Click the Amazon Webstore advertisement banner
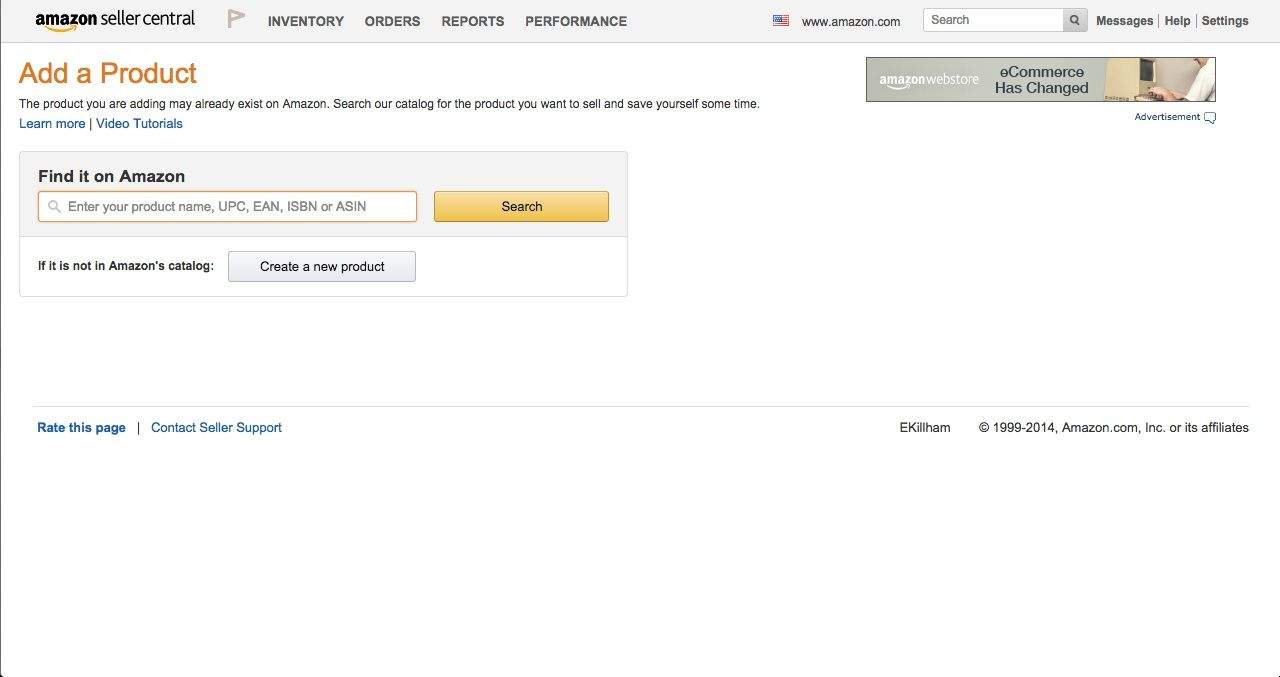 point(1040,80)
